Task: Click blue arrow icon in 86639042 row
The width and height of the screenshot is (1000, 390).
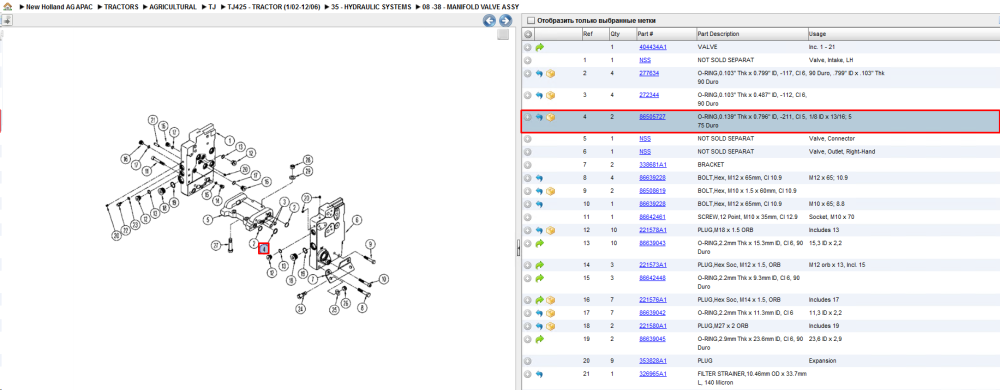Action: pyautogui.click(x=540, y=313)
